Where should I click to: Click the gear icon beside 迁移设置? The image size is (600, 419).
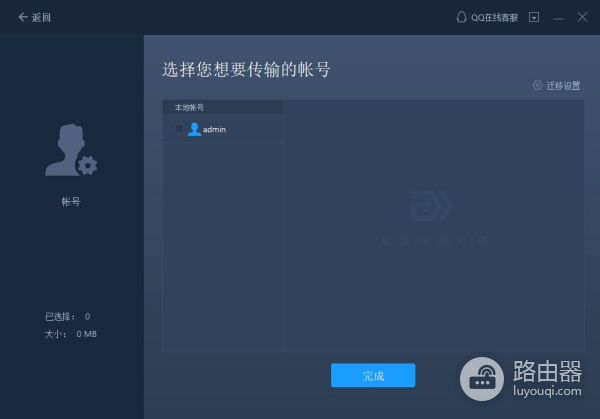point(538,85)
